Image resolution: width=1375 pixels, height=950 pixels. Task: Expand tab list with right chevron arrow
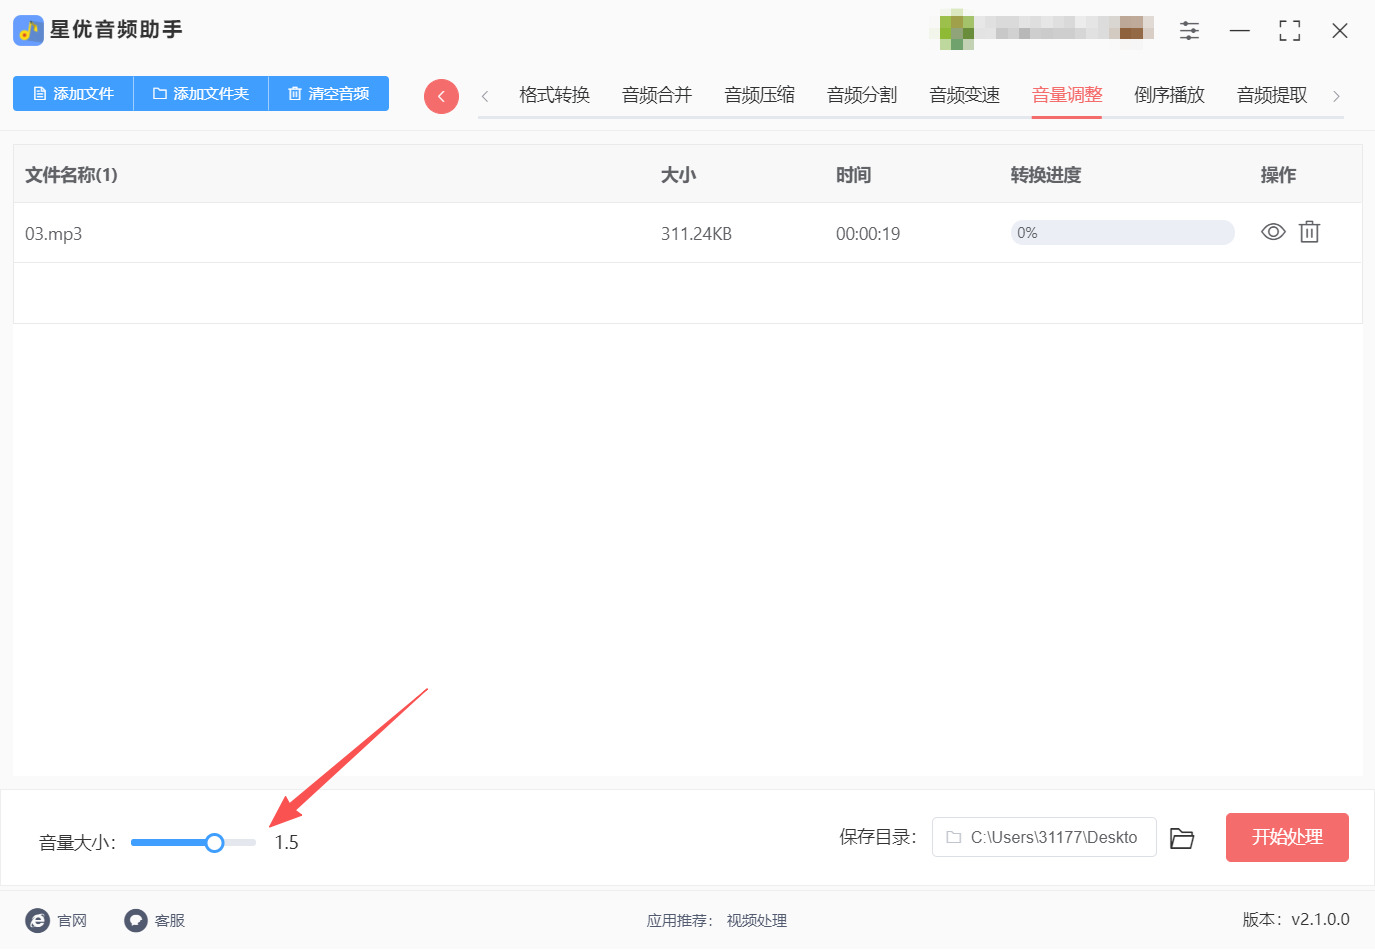tap(1337, 95)
